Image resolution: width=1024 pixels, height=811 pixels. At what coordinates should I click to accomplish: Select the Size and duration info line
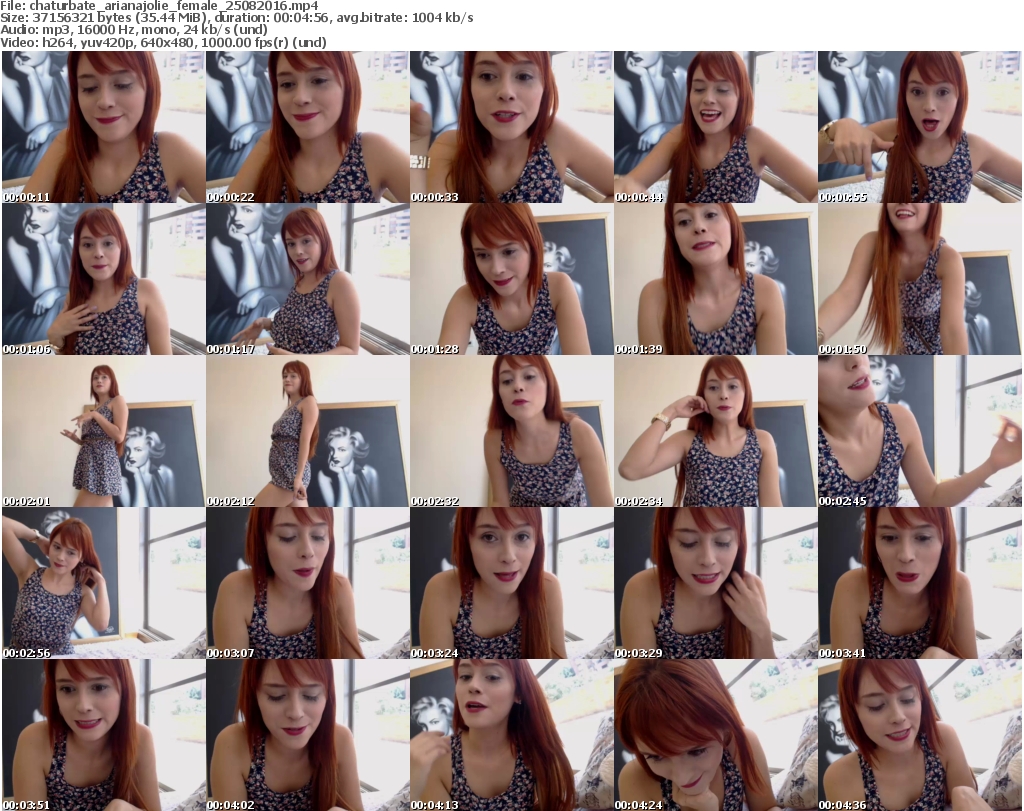coord(237,18)
